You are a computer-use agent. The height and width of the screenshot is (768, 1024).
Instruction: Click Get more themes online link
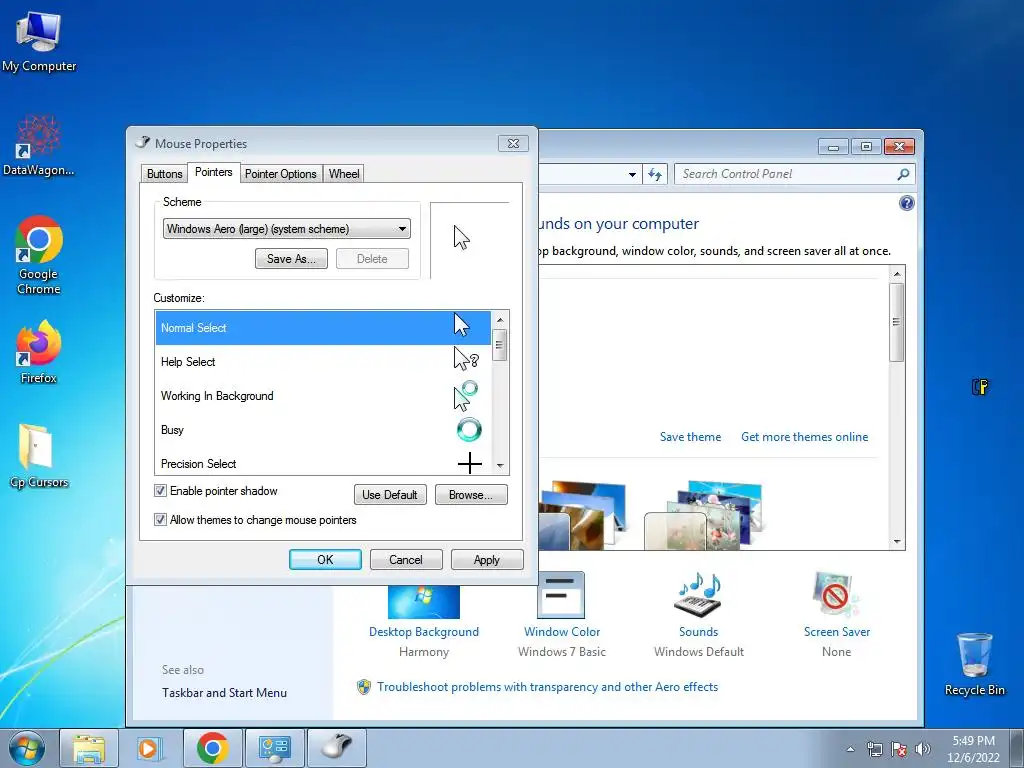[x=805, y=437]
